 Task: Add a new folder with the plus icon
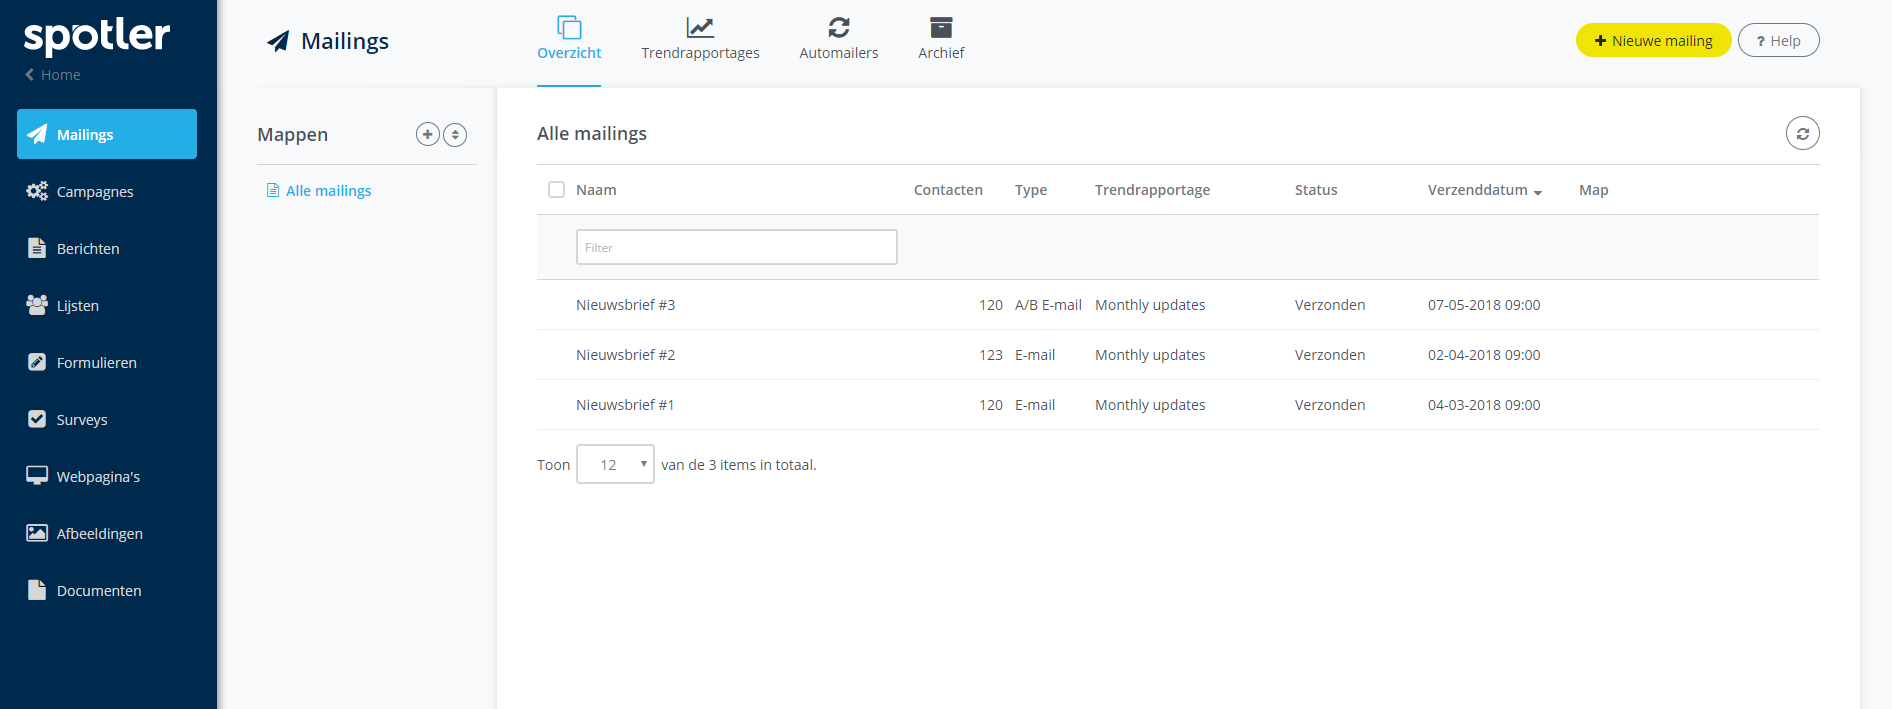[x=427, y=134]
